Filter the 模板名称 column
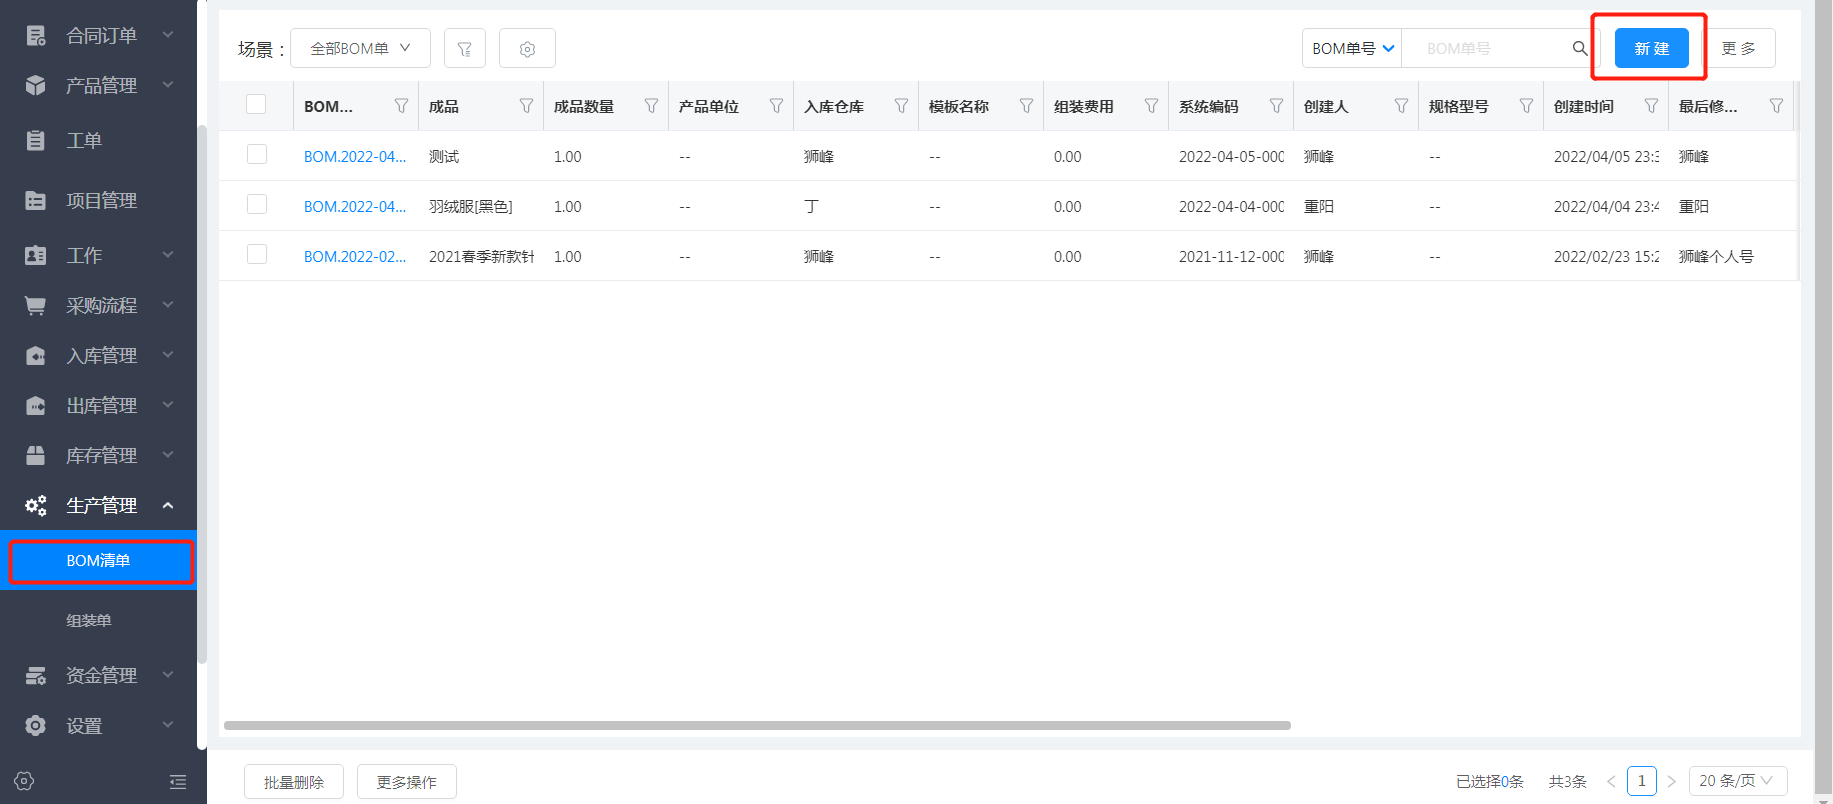This screenshot has height=804, width=1833. tap(1026, 106)
